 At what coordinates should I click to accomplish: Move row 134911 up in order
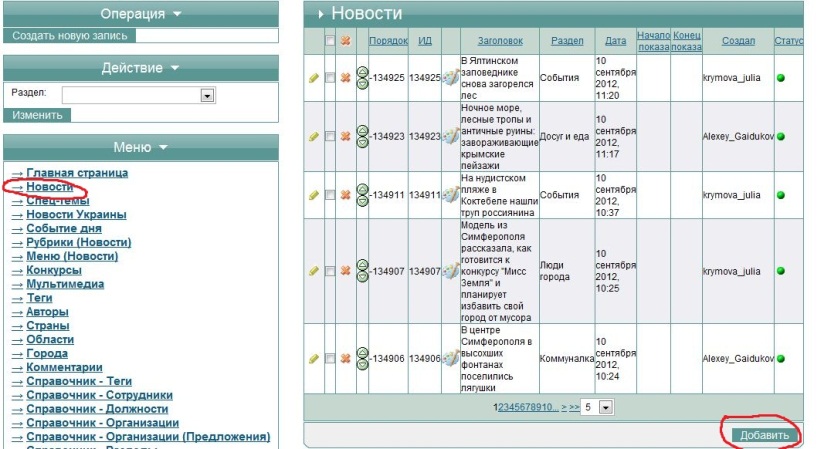pyautogui.click(x=363, y=189)
